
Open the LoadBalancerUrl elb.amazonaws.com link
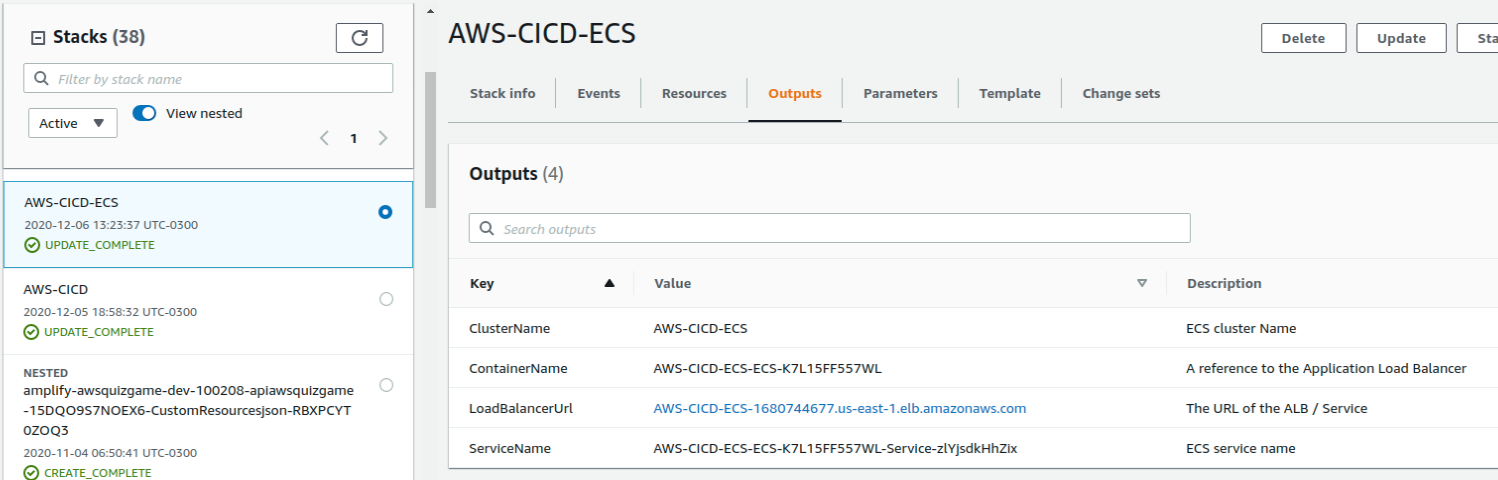click(840, 408)
